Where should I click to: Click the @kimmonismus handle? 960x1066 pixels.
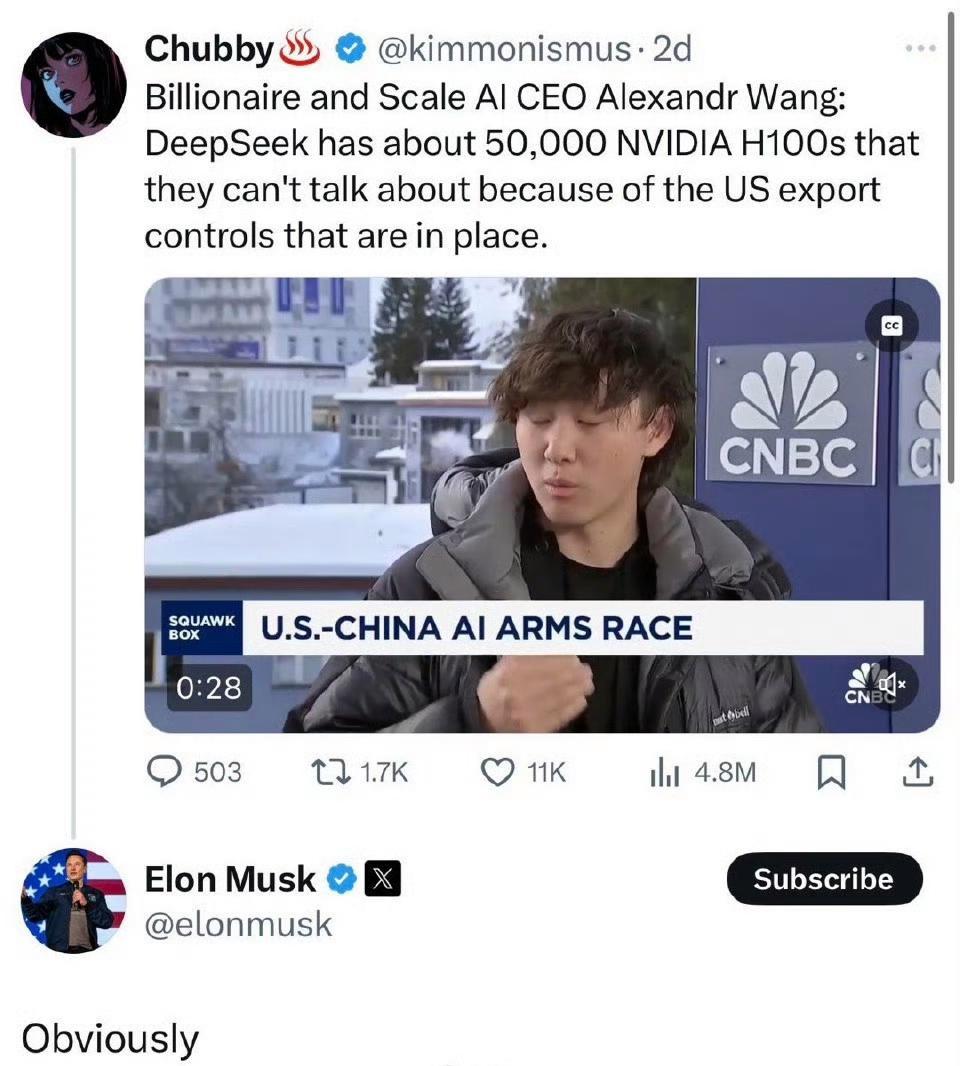504,49
